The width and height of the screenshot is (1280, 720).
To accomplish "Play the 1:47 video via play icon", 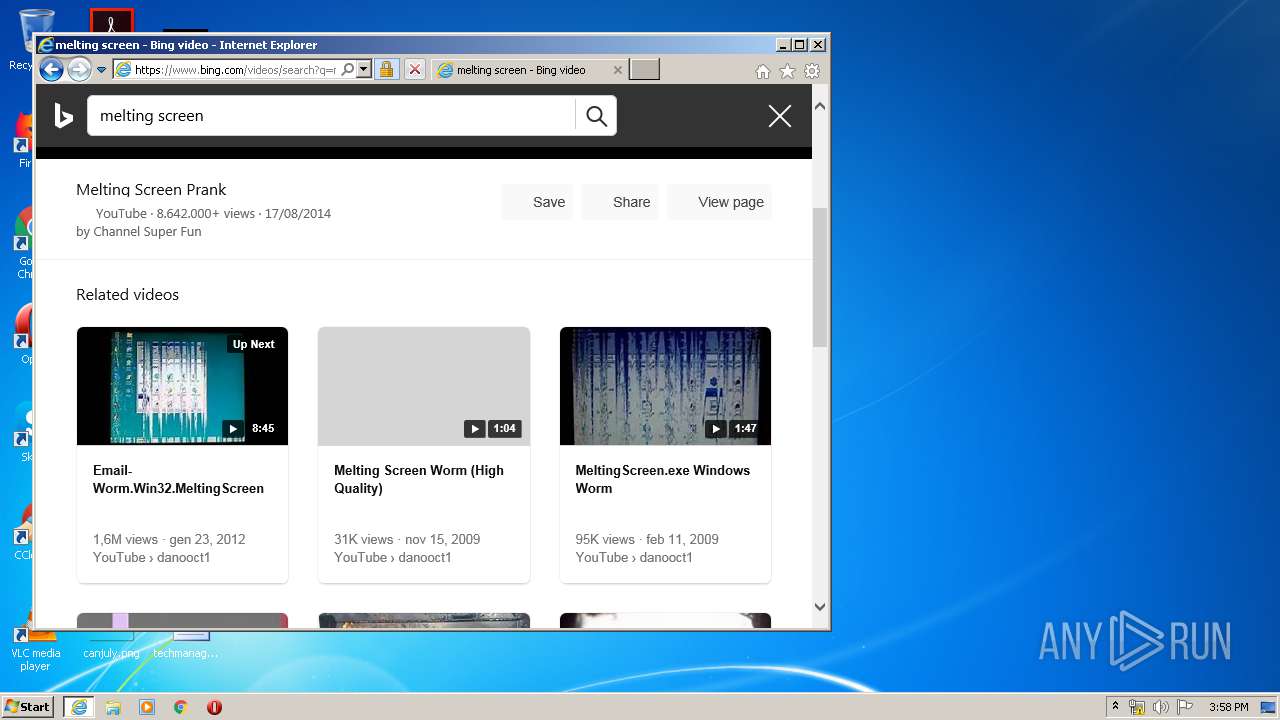I will (x=715, y=428).
